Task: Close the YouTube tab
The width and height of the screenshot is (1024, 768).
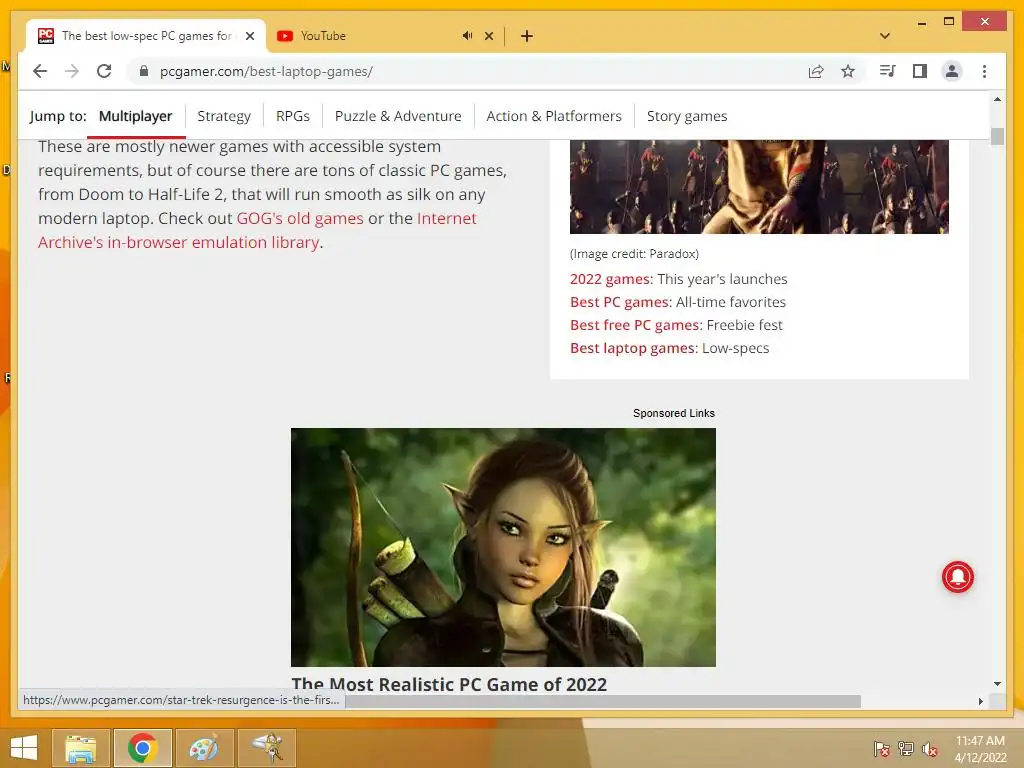Action: (488, 36)
